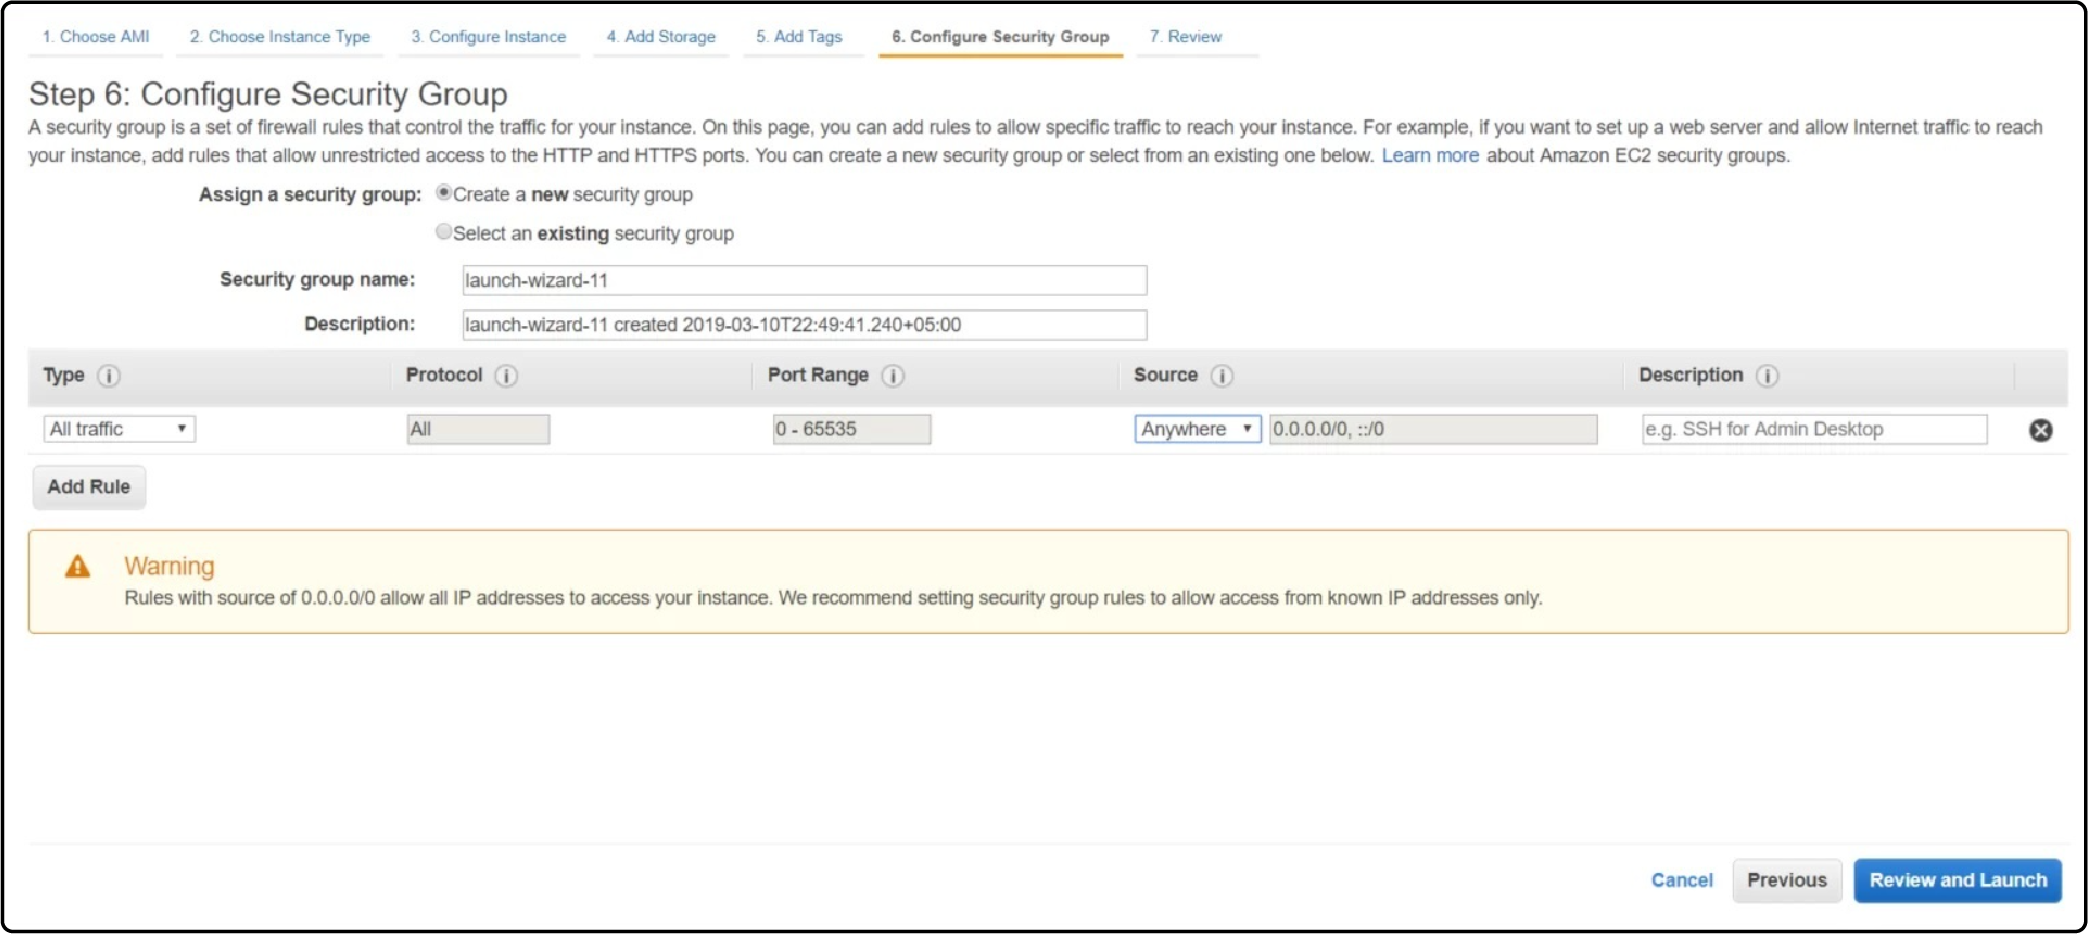Click the radio indicator for new security group
The height and width of the screenshot is (934, 2088).
coord(444,193)
